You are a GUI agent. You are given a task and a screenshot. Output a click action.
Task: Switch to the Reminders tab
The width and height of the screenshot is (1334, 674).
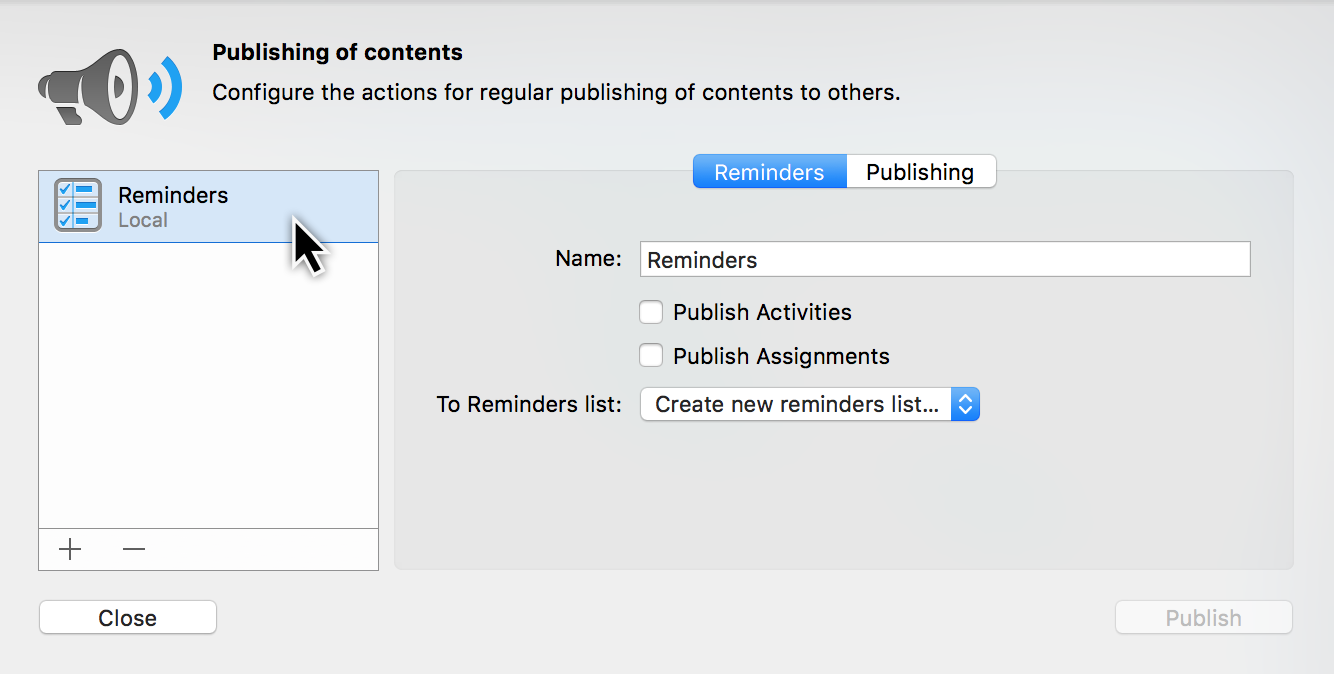point(769,172)
